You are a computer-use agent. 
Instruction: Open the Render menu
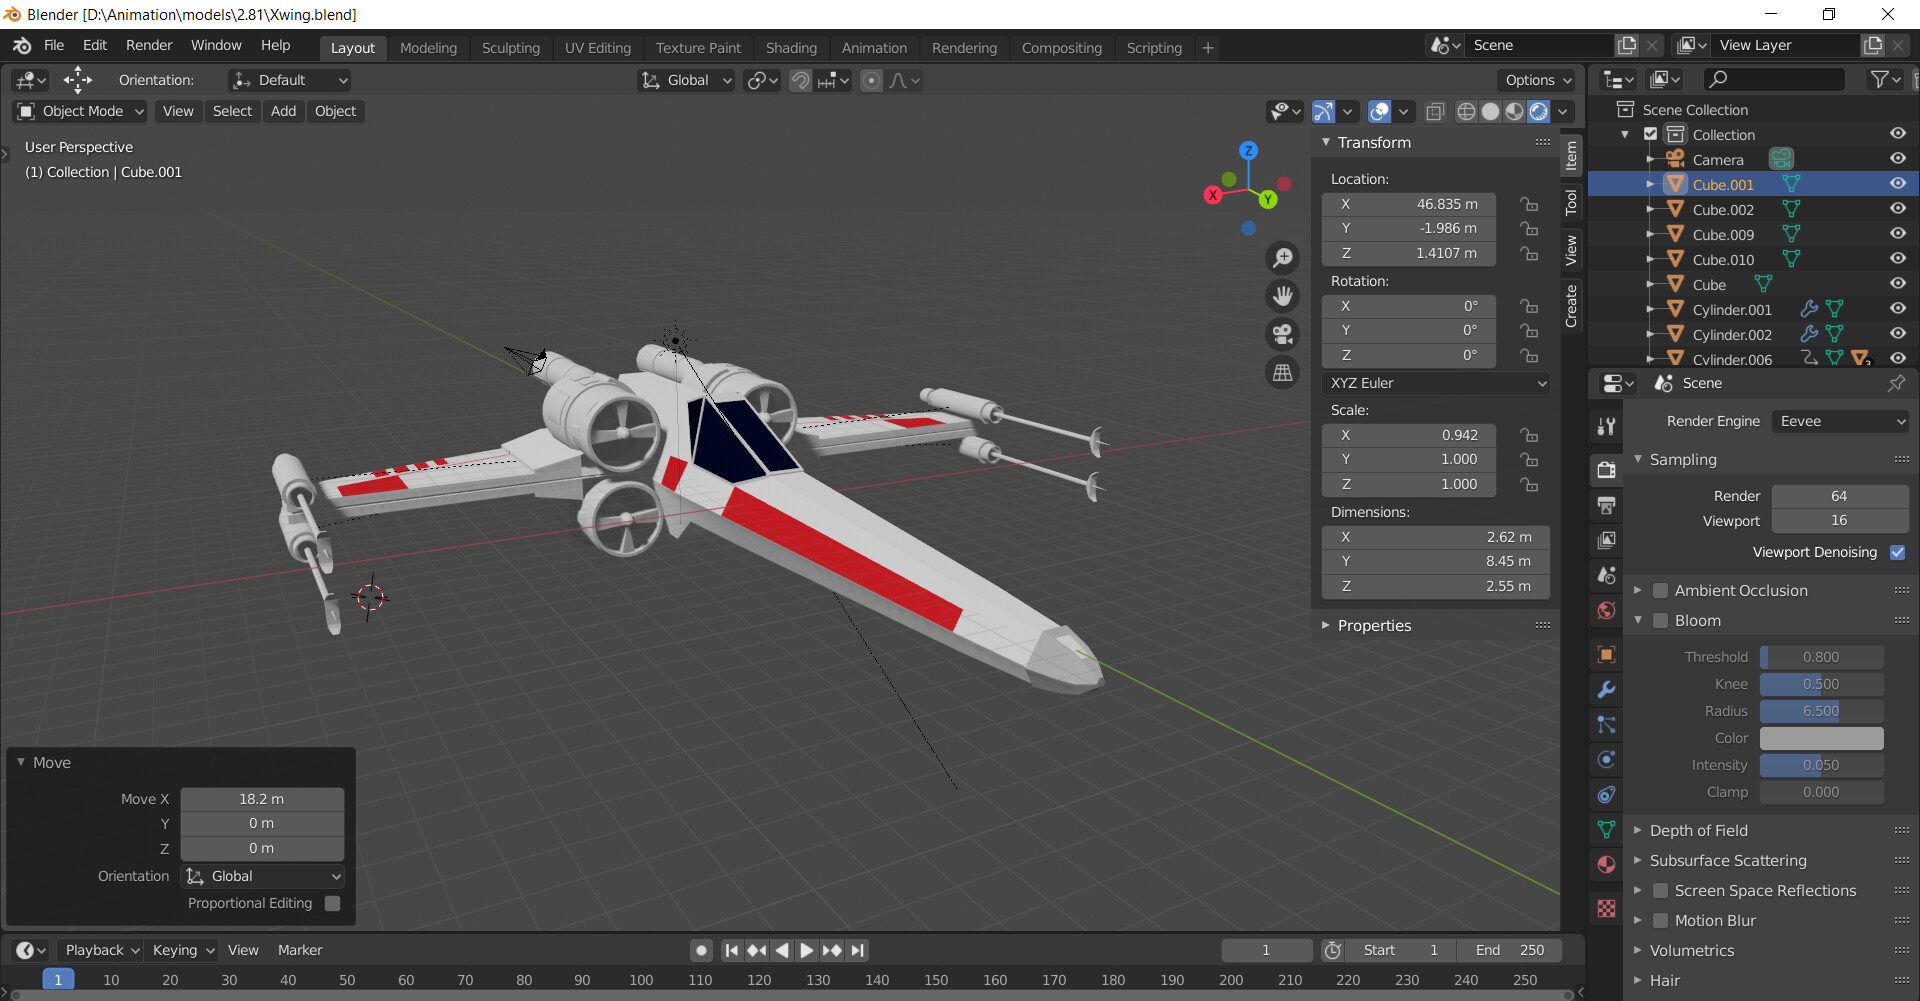(x=148, y=45)
